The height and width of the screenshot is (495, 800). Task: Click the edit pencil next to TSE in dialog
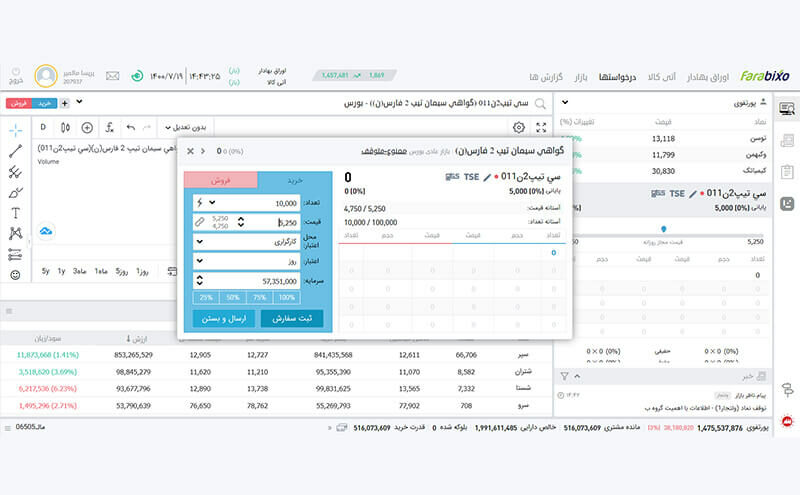point(487,177)
